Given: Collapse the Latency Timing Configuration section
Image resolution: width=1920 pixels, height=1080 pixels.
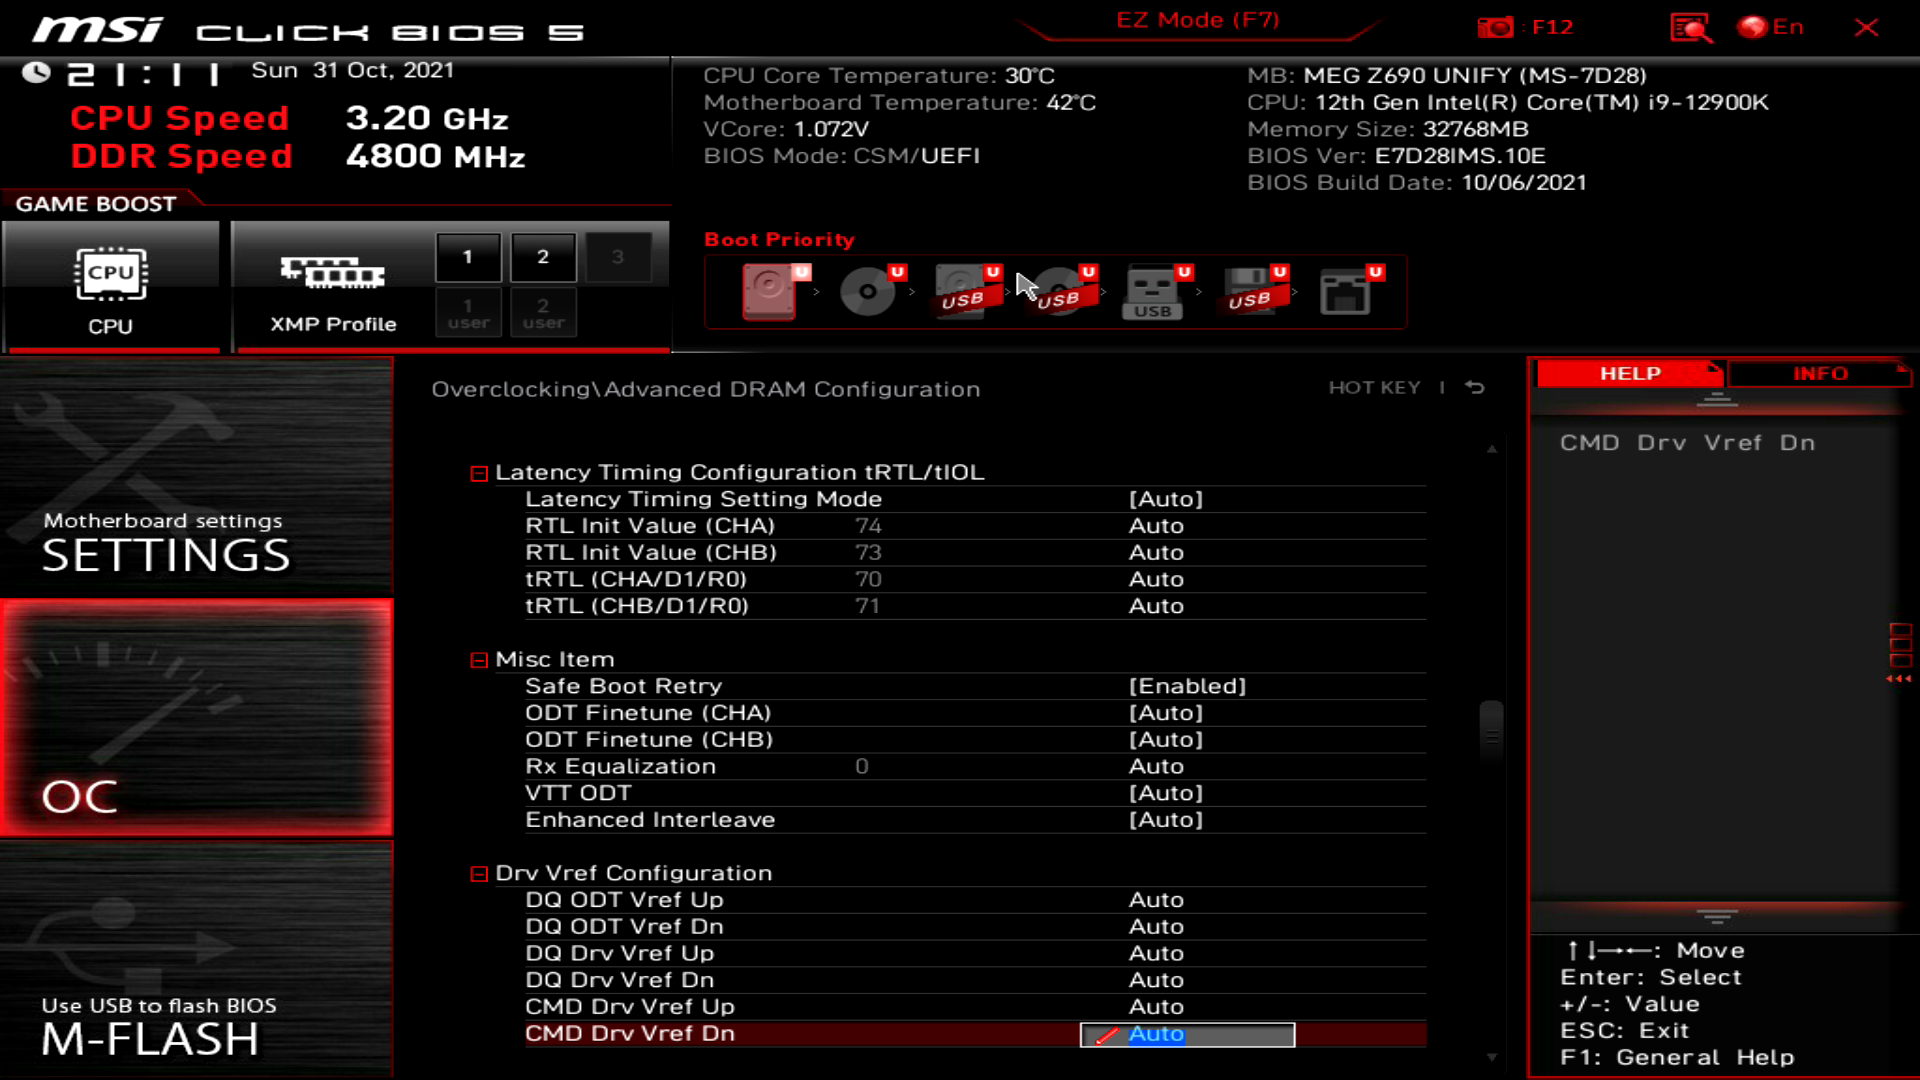Looking at the screenshot, I should (x=478, y=472).
